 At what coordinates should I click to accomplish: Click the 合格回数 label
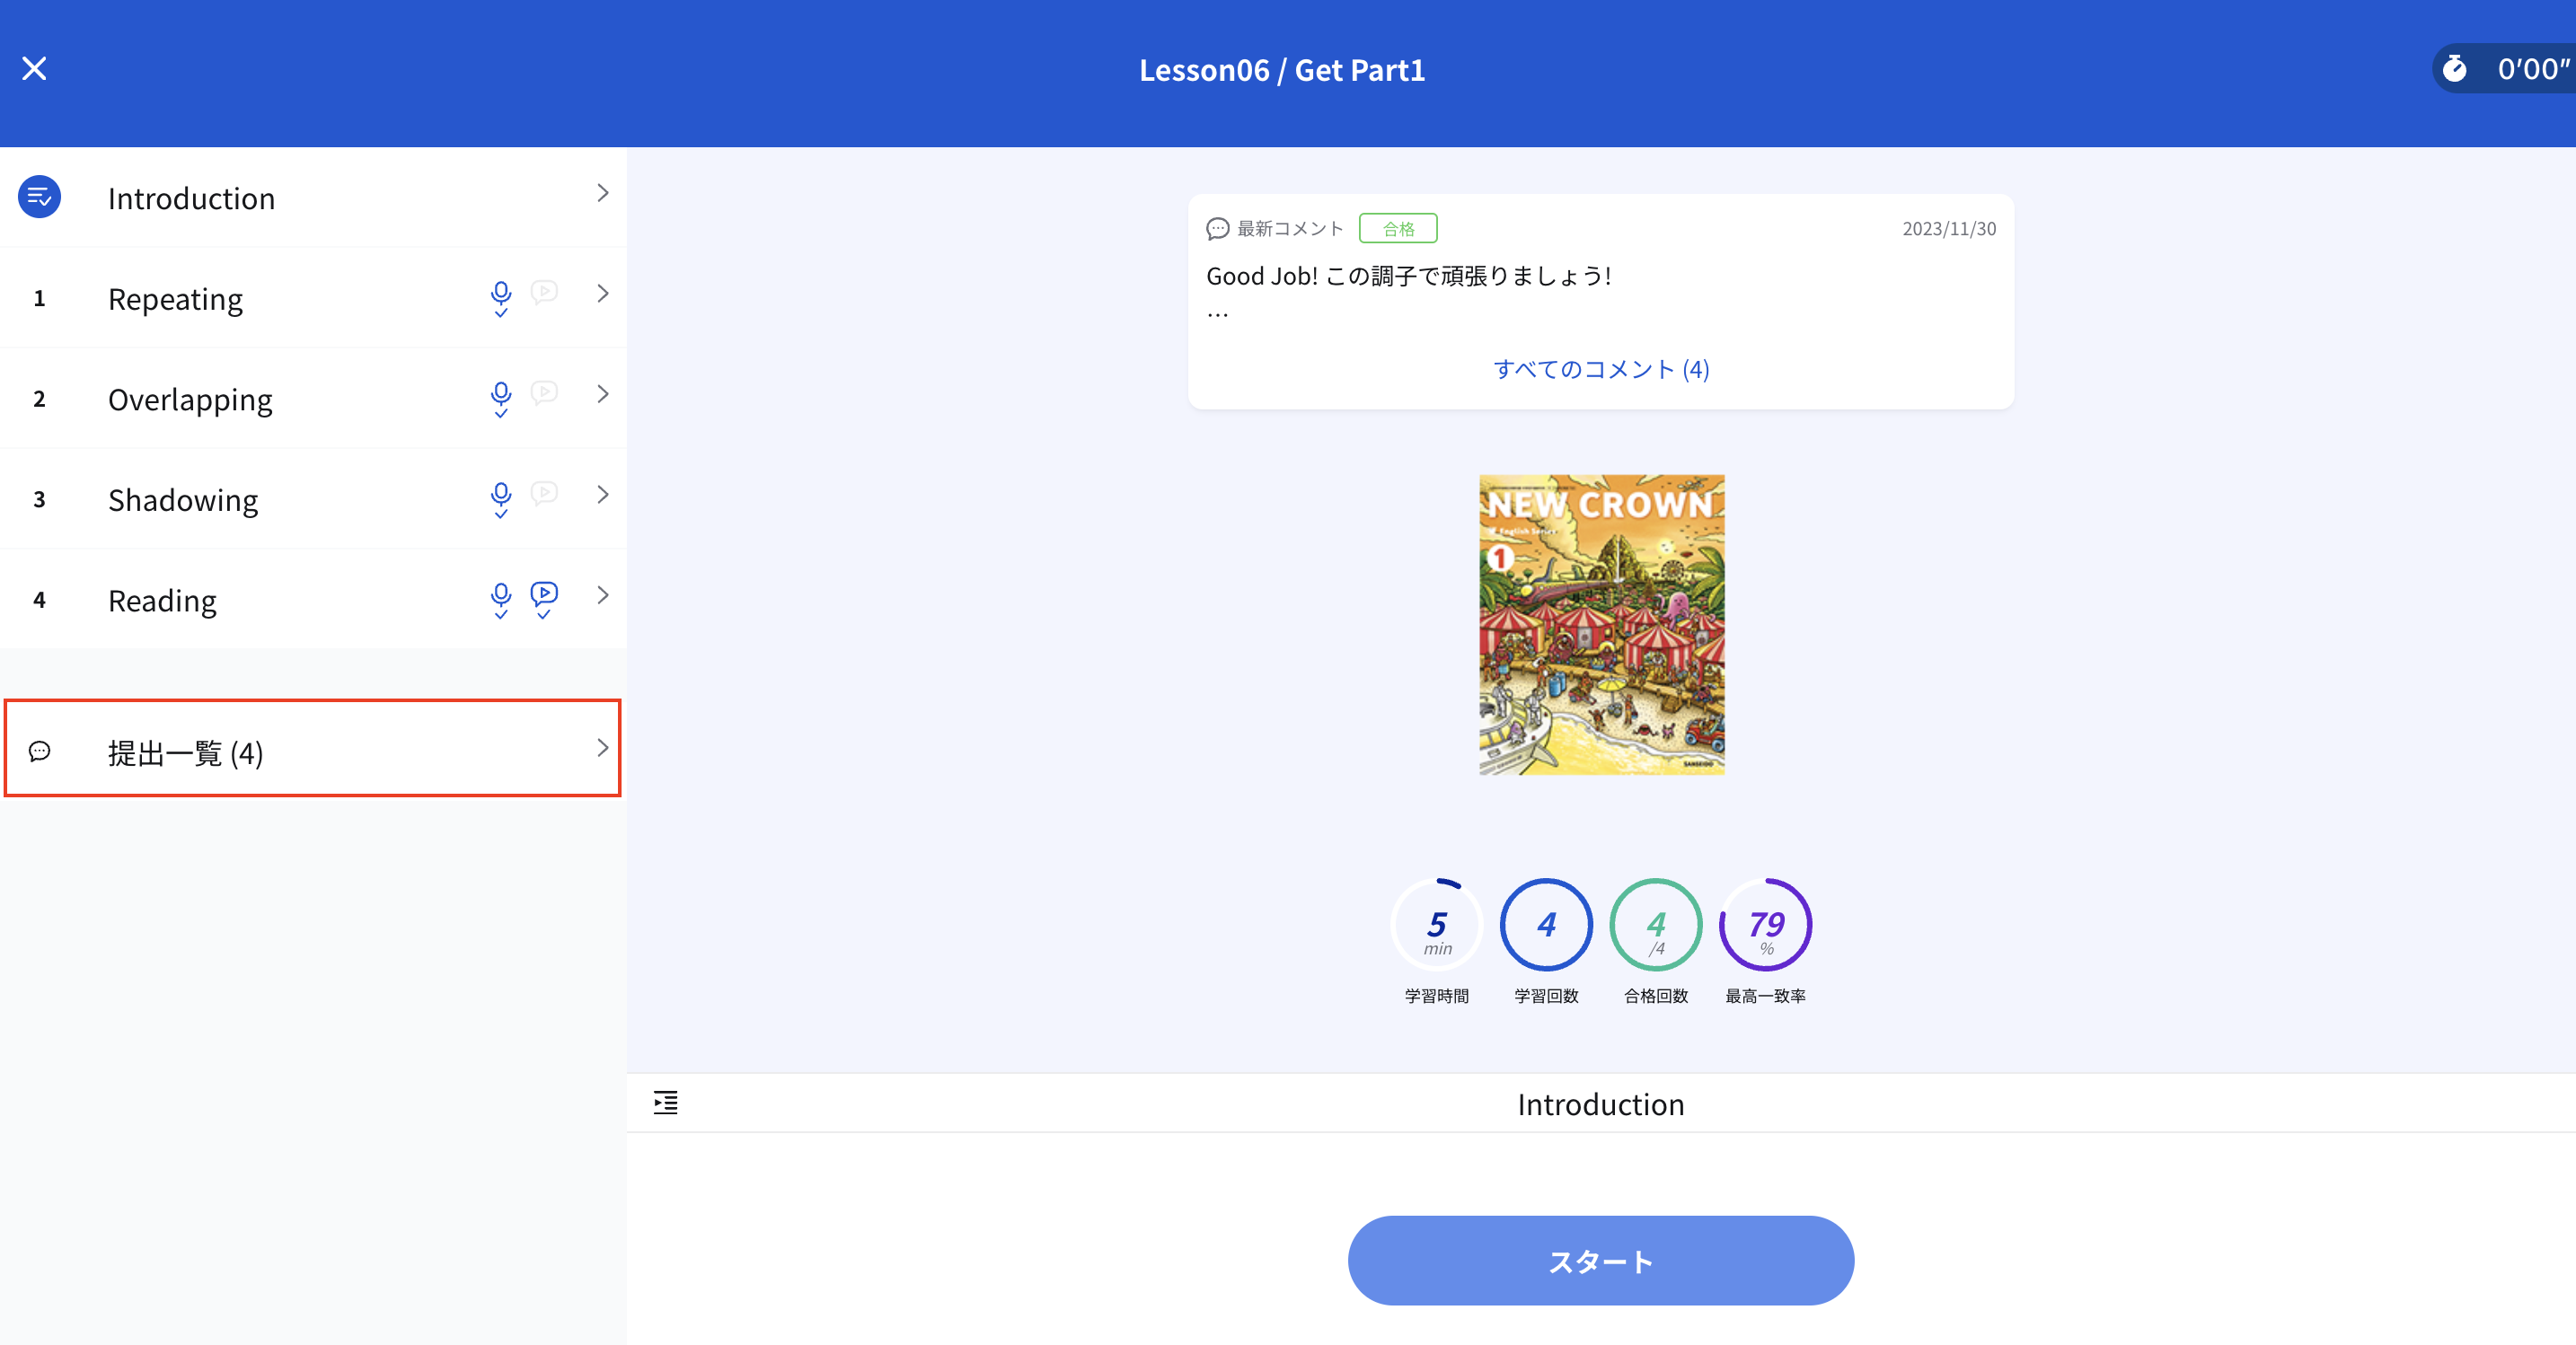1656,996
